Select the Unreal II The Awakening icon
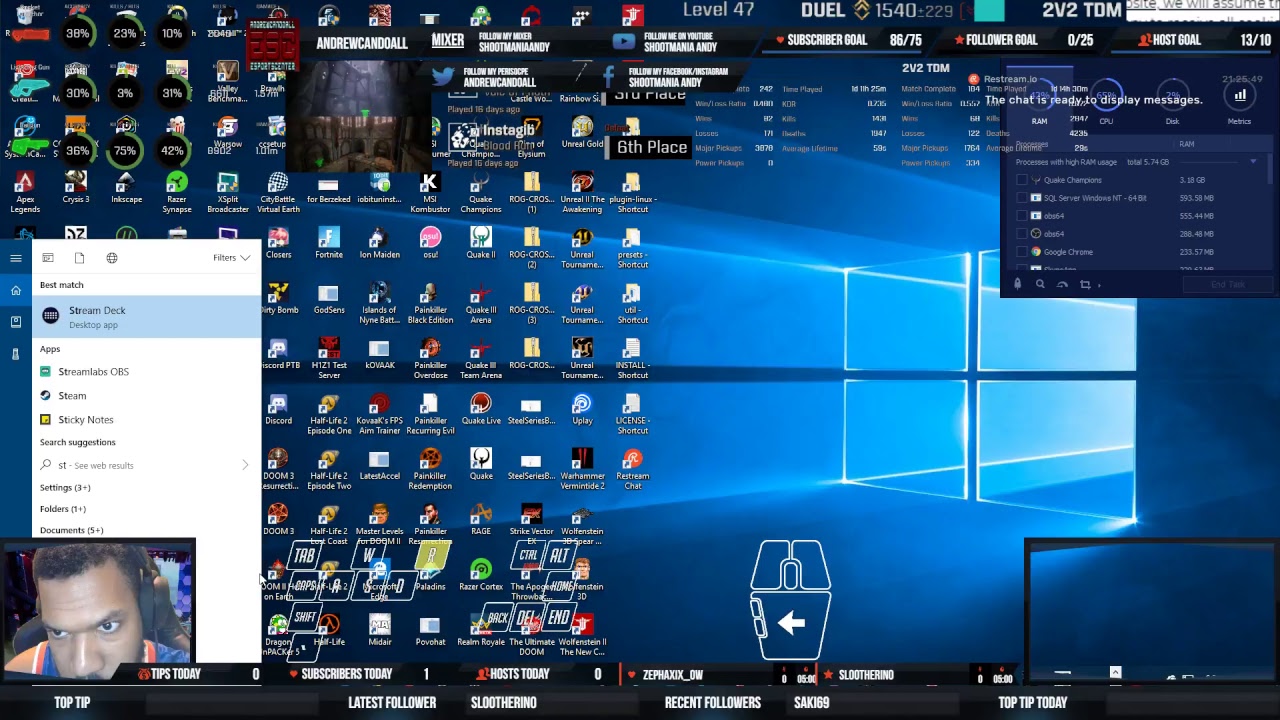Screen dimensions: 1280x720 582,192
